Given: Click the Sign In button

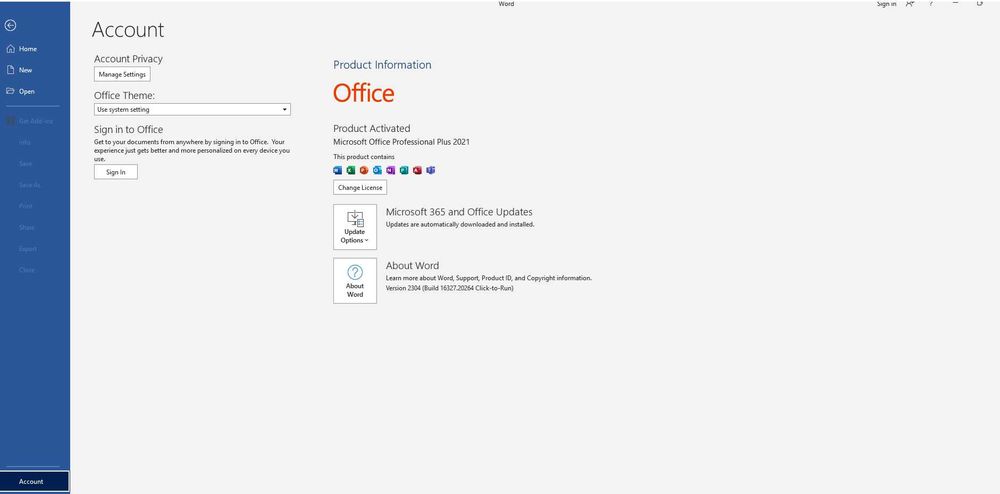Looking at the screenshot, I should [x=115, y=172].
